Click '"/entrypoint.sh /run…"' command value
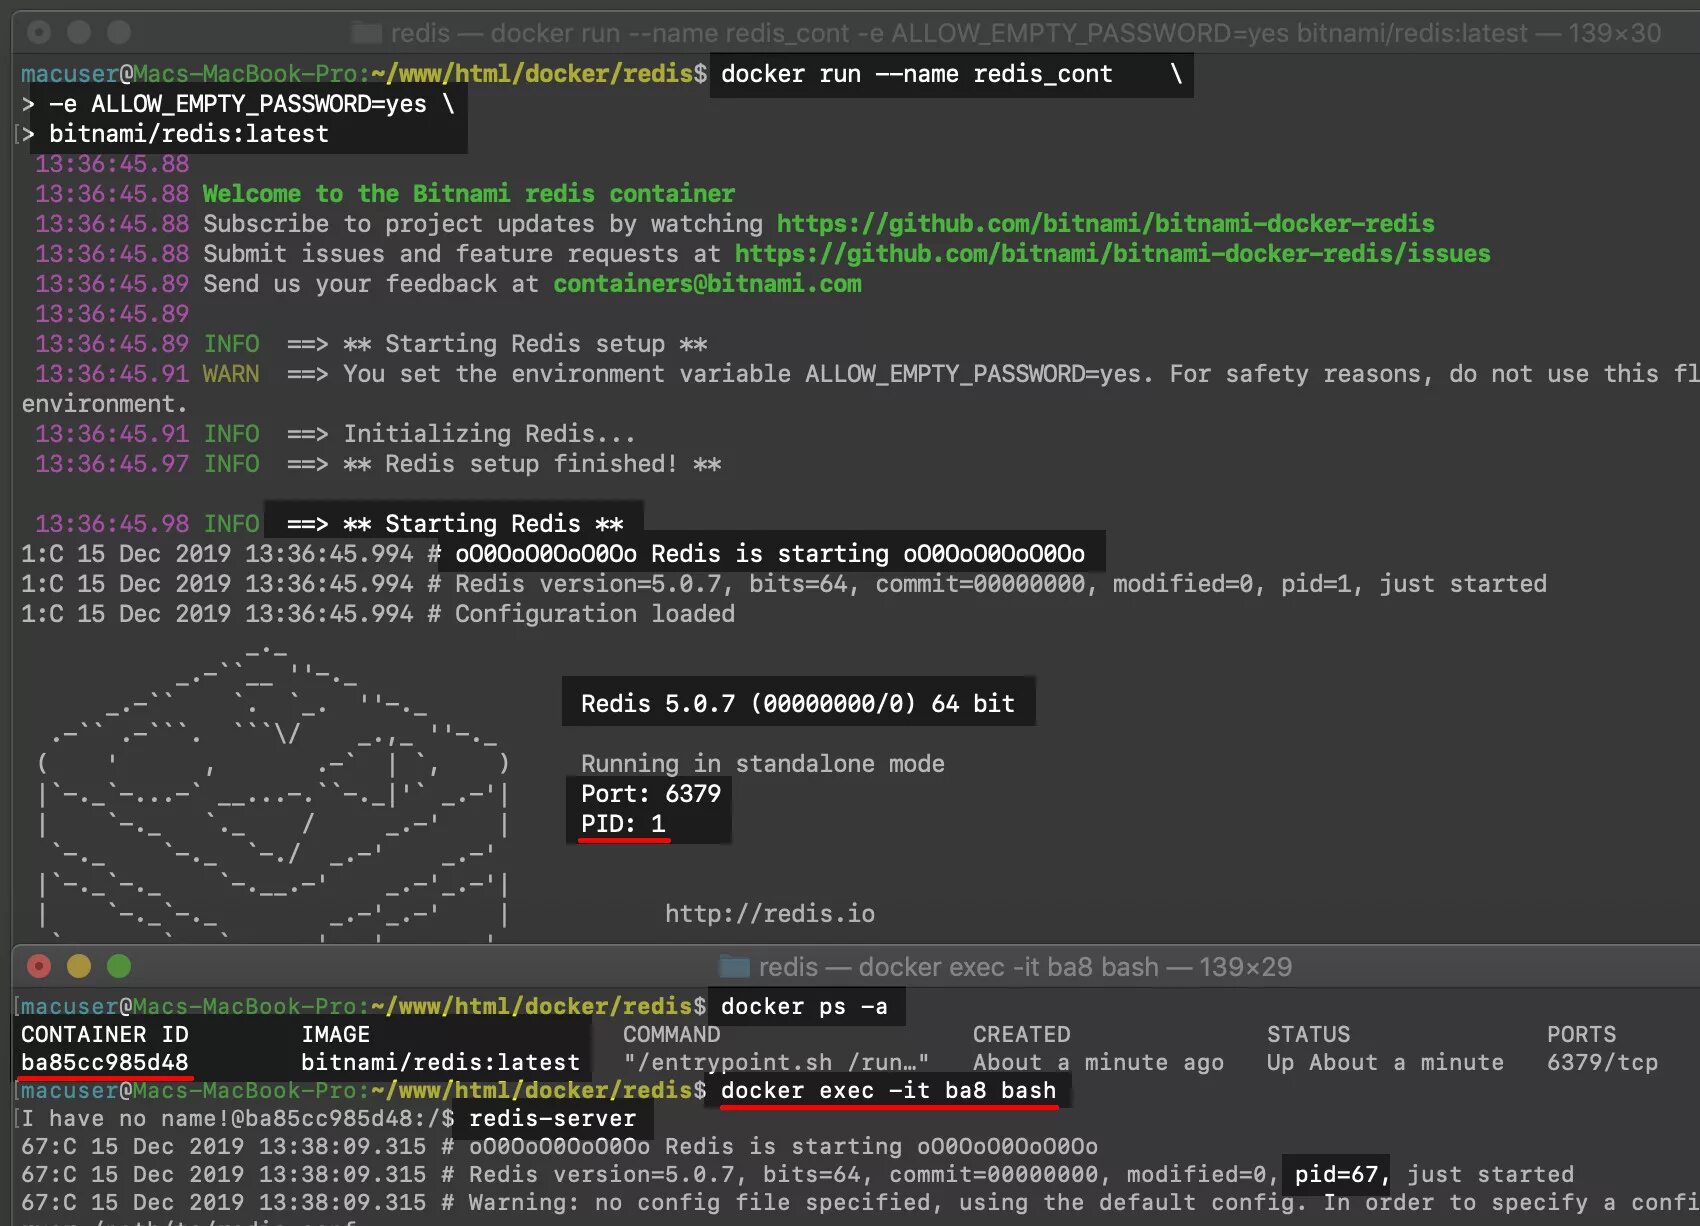This screenshot has width=1700, height=1226. click(x=776, y=1062)
